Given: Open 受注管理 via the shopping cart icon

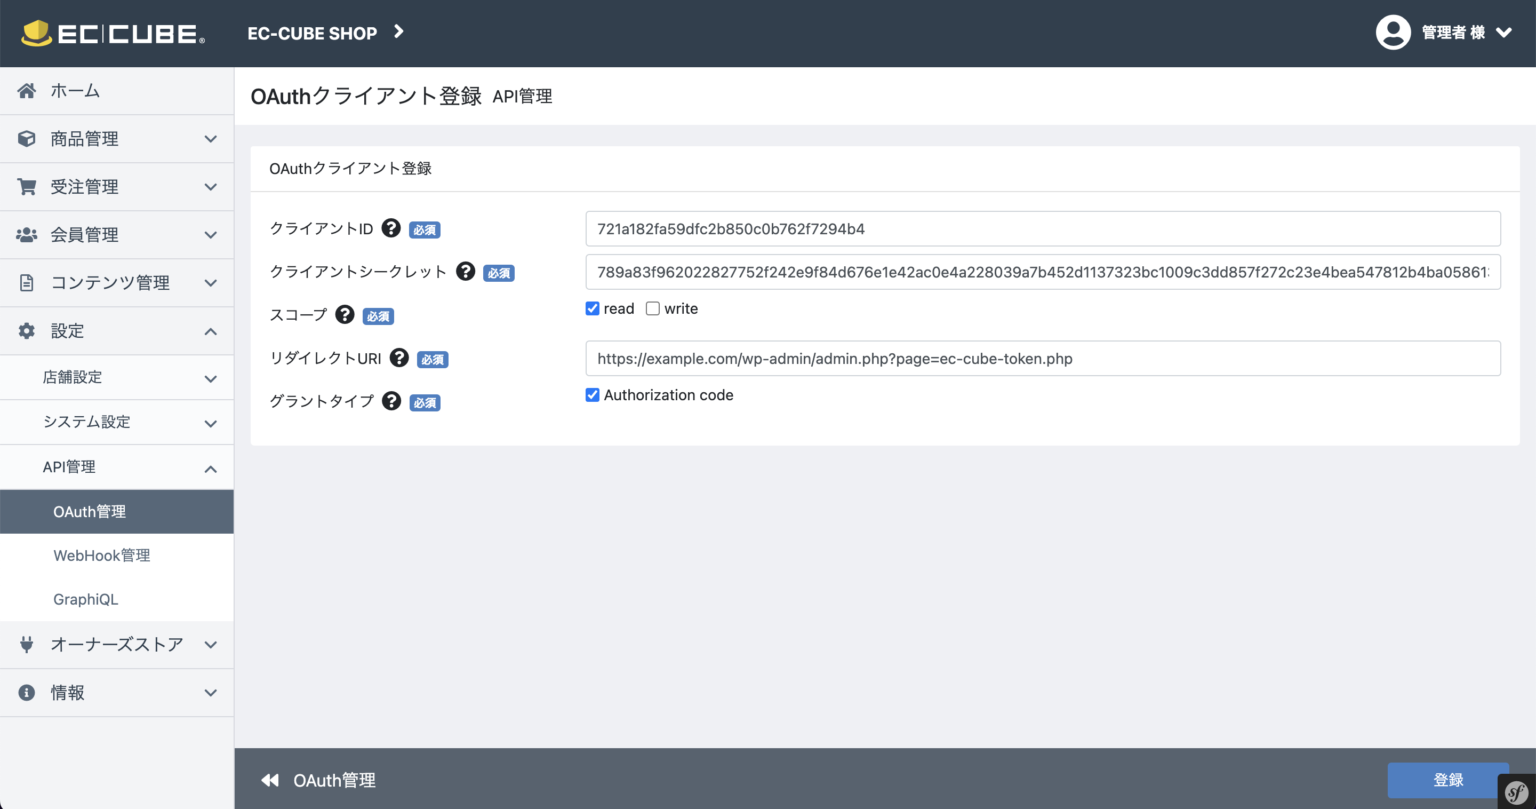Looking at the screenshot, I should [x=27, y=186].
